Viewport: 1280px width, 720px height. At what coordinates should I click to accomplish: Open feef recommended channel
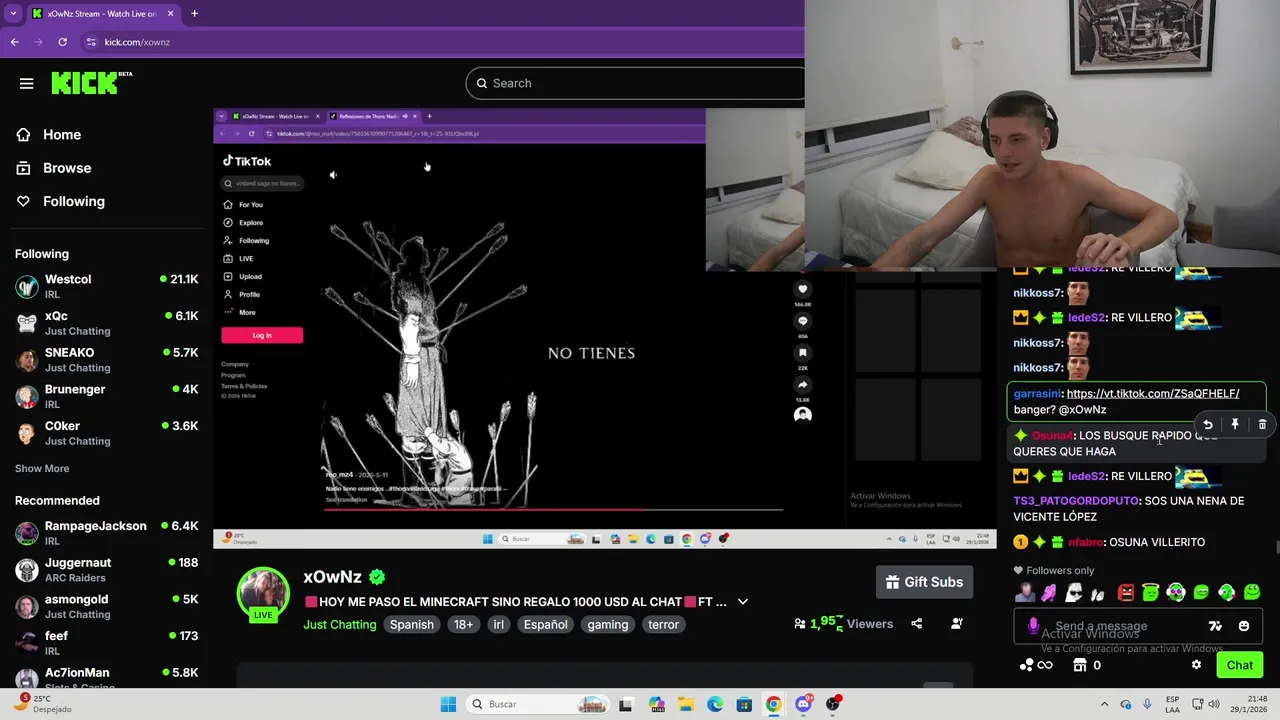[107, 643]
